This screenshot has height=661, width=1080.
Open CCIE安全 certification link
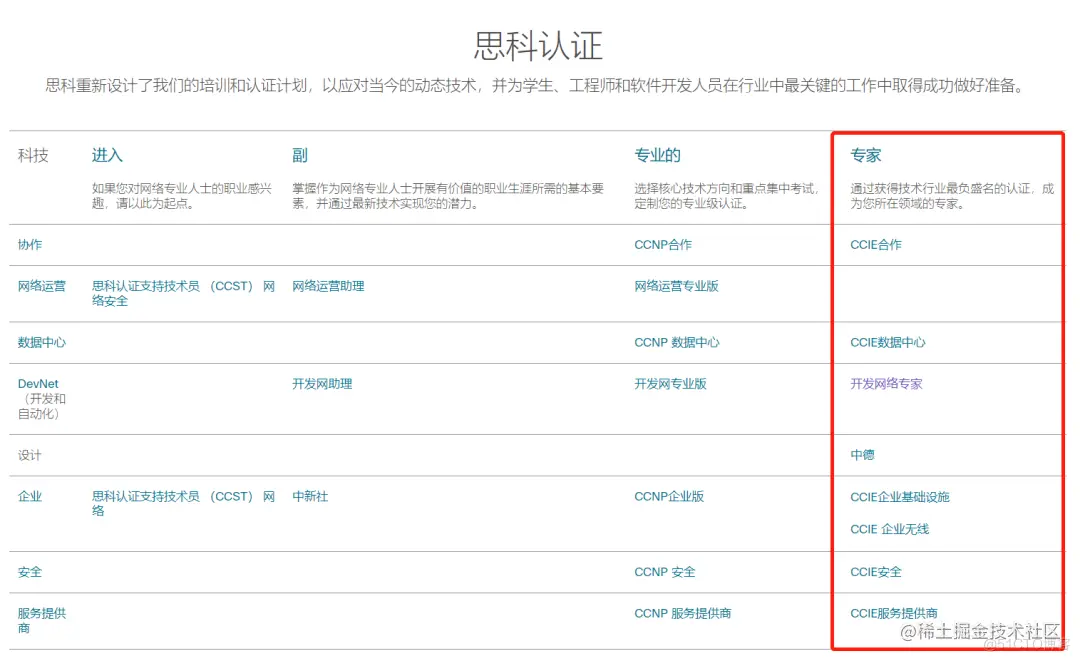(x=875, y=573)
